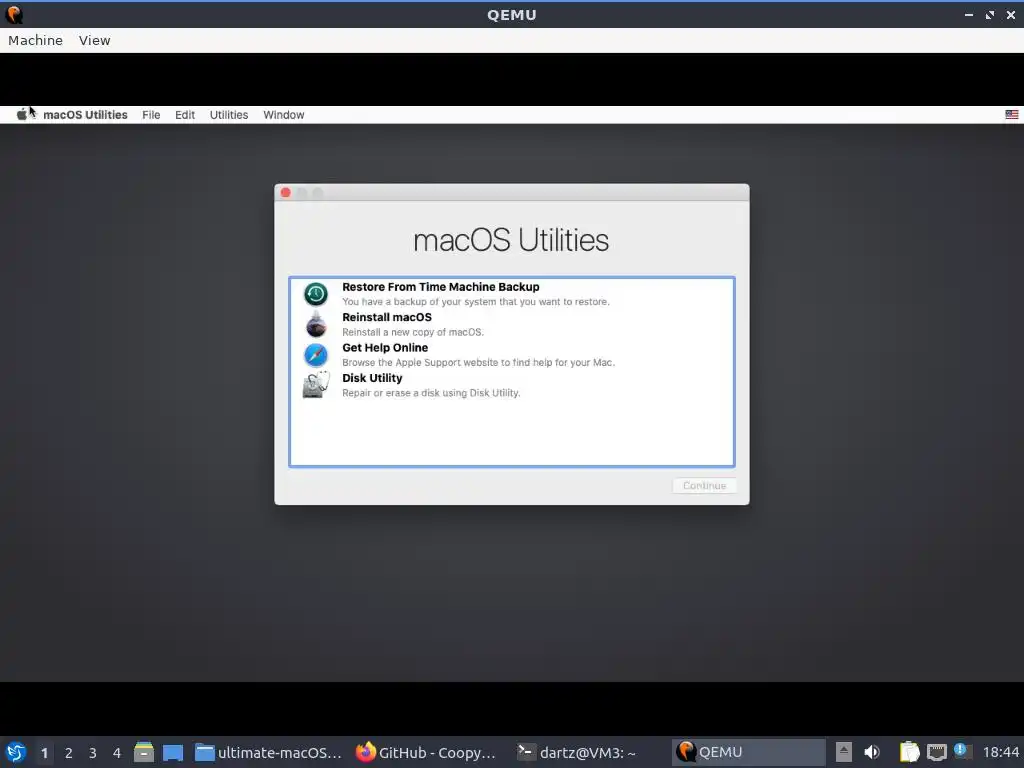Open the macOS Edit menu
The height and width of the screenshot is (768, 1024).
click(185, 115)
